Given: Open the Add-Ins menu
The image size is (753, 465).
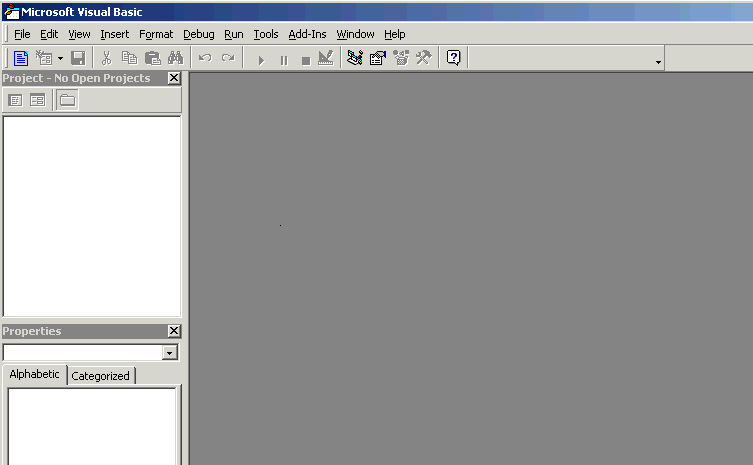Looking at the screenshot, I should [x=307, y=34].
